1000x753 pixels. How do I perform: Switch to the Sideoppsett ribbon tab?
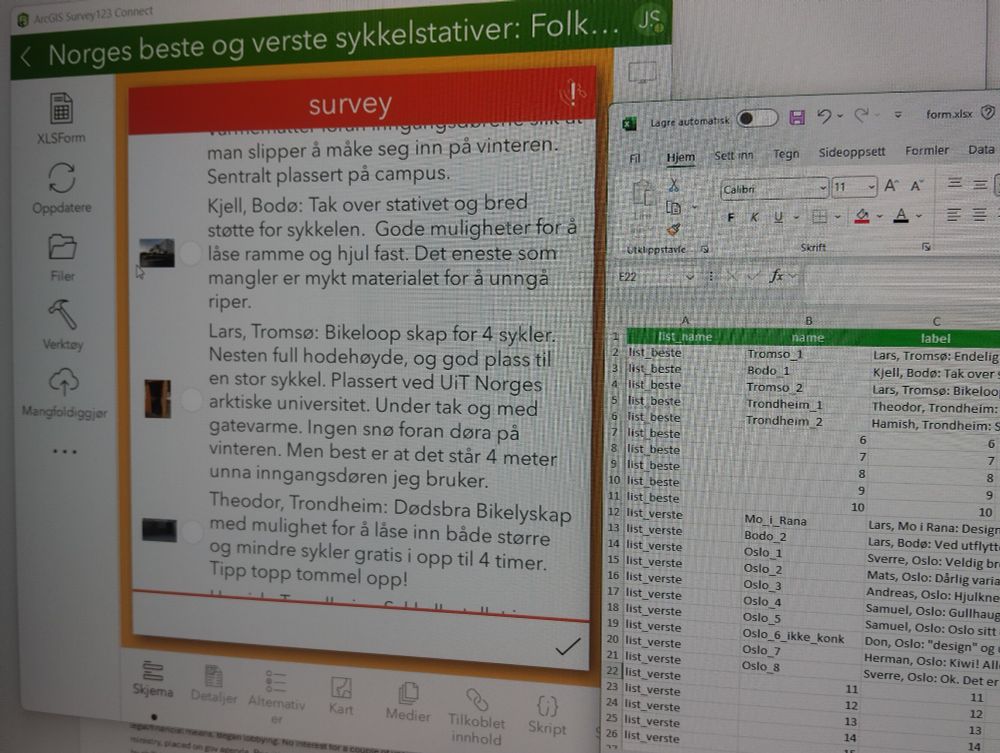click(852, 152)
